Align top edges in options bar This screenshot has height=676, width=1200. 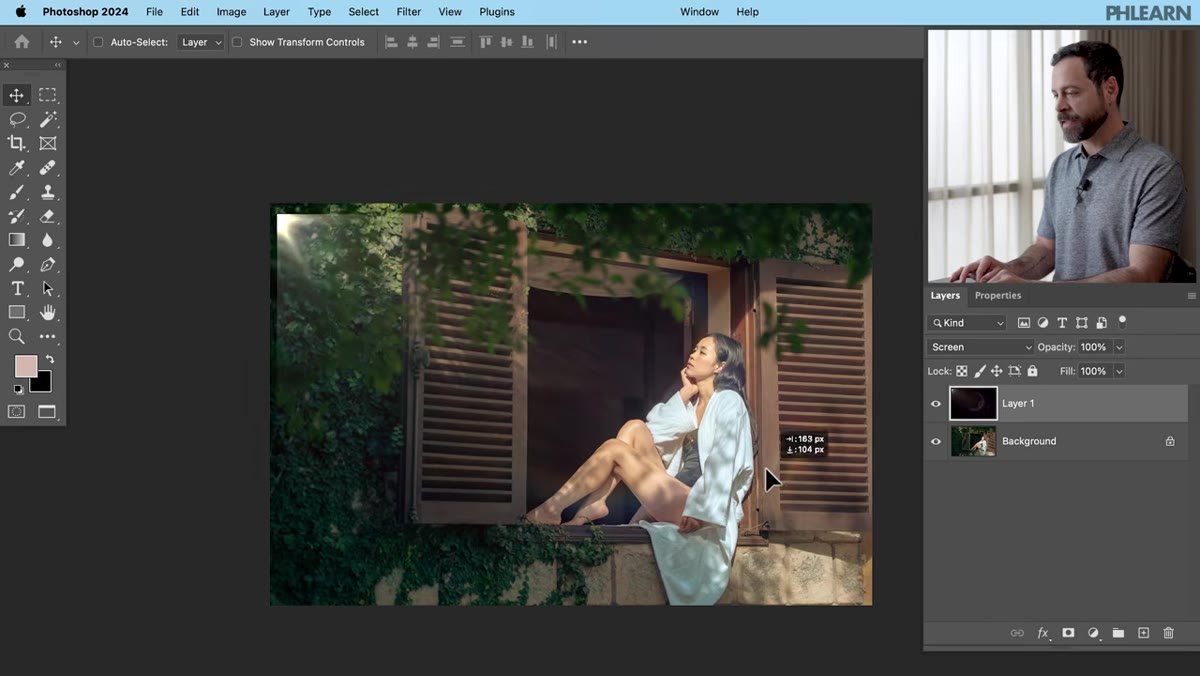485,42
